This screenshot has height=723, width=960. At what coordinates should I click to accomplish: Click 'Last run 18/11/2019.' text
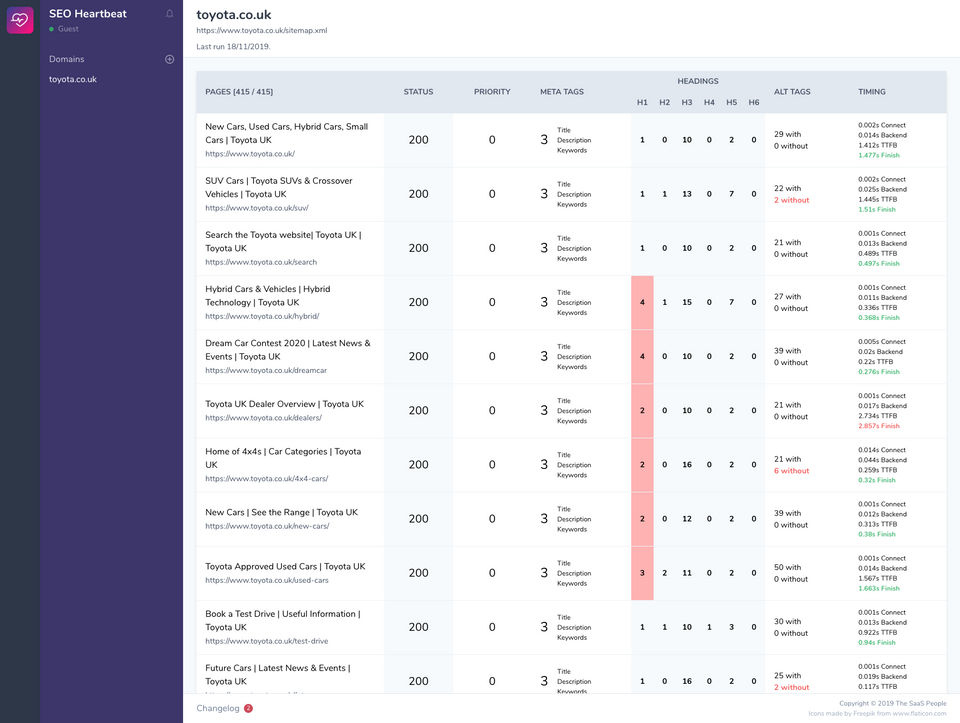point(233,47)
